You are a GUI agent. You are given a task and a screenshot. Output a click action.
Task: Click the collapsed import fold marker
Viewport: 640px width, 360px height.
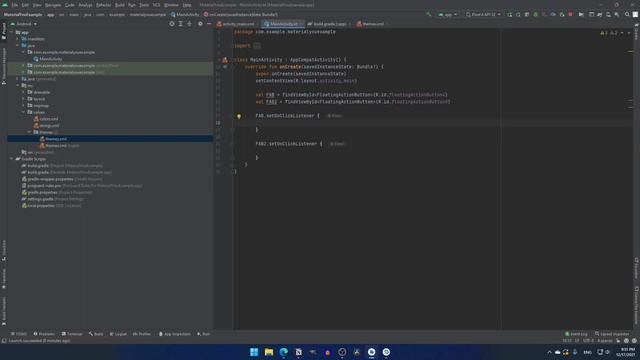tap(256, 46)
